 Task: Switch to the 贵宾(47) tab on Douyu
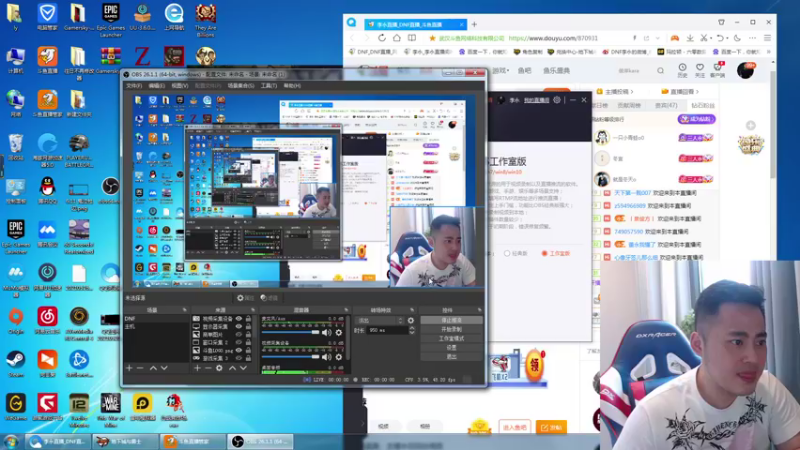(x=666, y=106)
